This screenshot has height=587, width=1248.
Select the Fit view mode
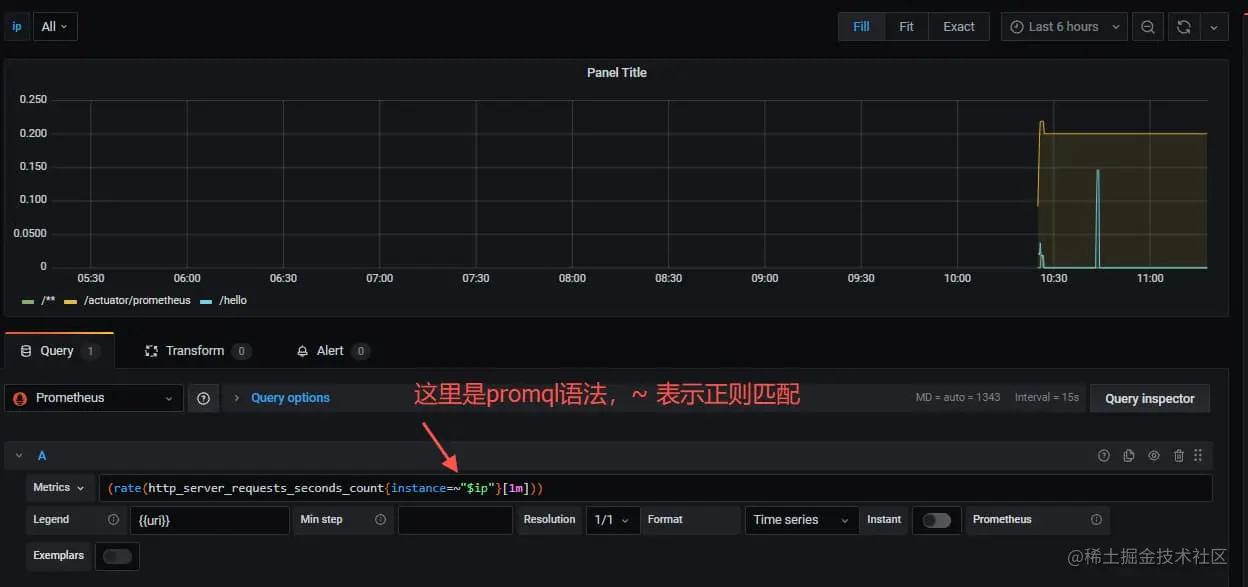click(x=906, y=27)
